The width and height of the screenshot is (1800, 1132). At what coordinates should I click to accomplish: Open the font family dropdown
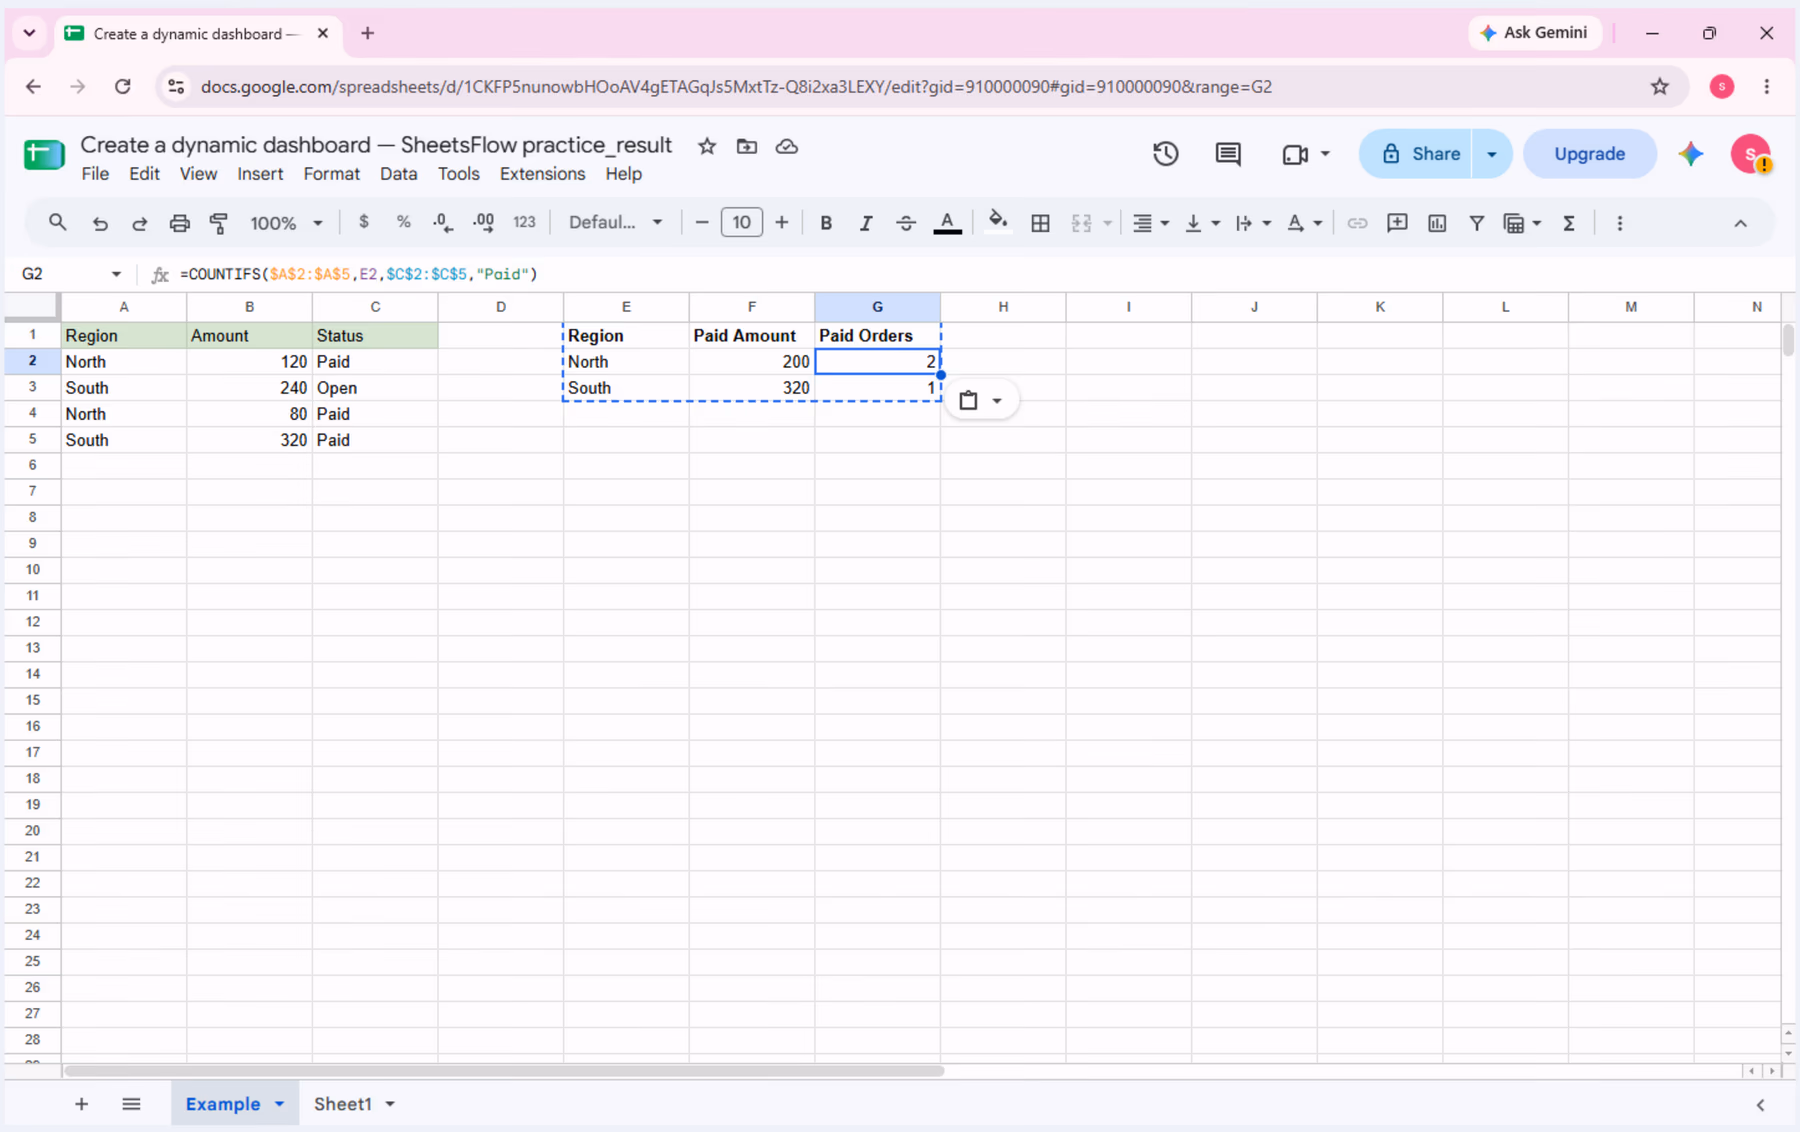616,222
